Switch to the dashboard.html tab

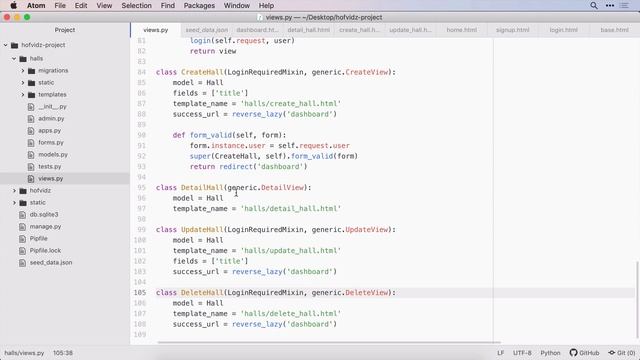pos(258,30)
